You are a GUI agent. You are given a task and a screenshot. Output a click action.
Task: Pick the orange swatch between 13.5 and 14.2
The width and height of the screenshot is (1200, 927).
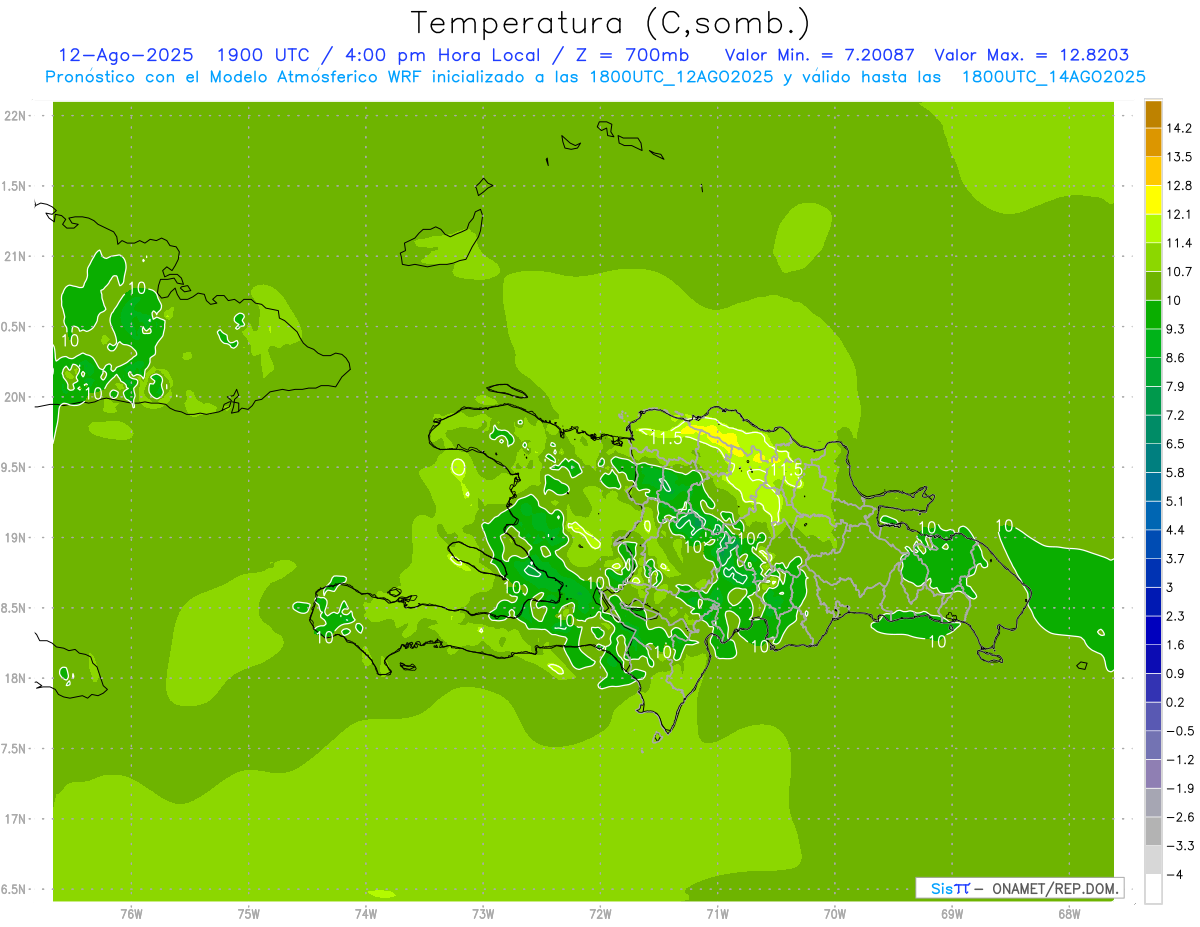tap(1153, 143)
